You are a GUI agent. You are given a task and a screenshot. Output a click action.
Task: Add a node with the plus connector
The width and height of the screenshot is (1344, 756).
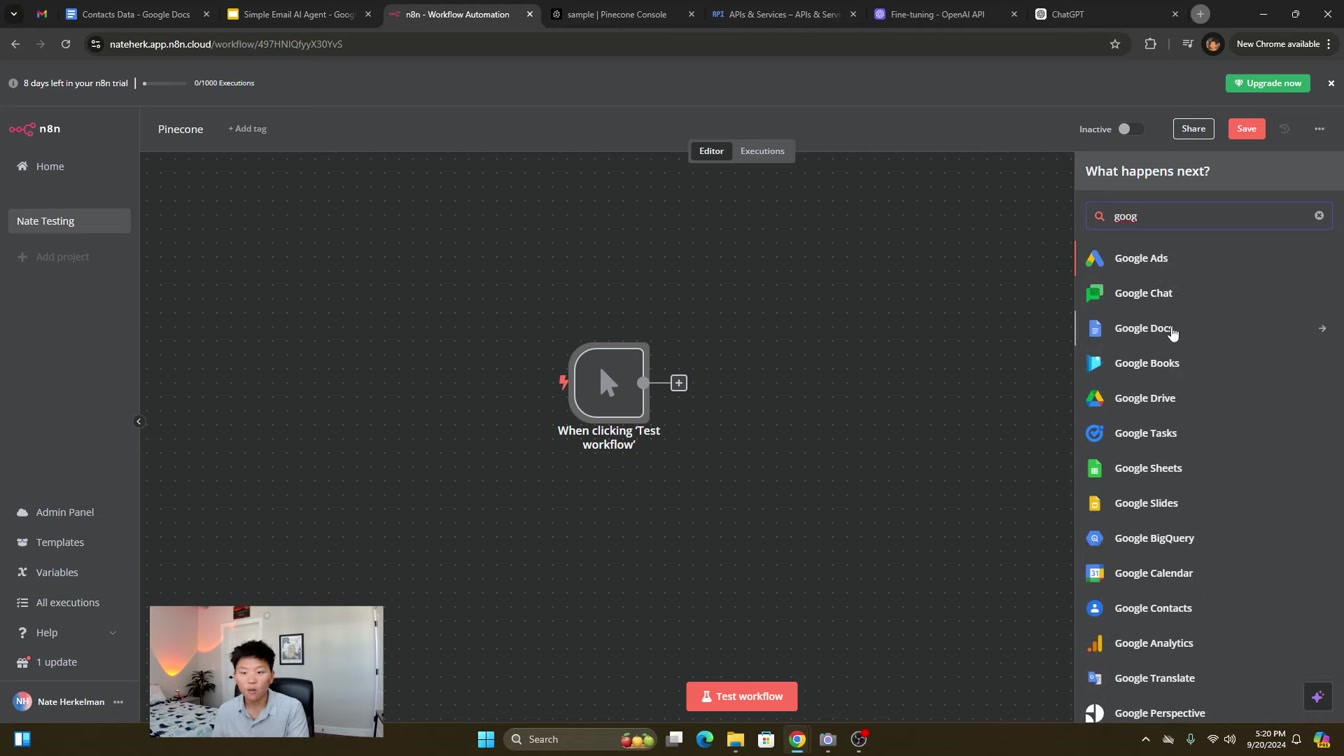pos(679,383)
